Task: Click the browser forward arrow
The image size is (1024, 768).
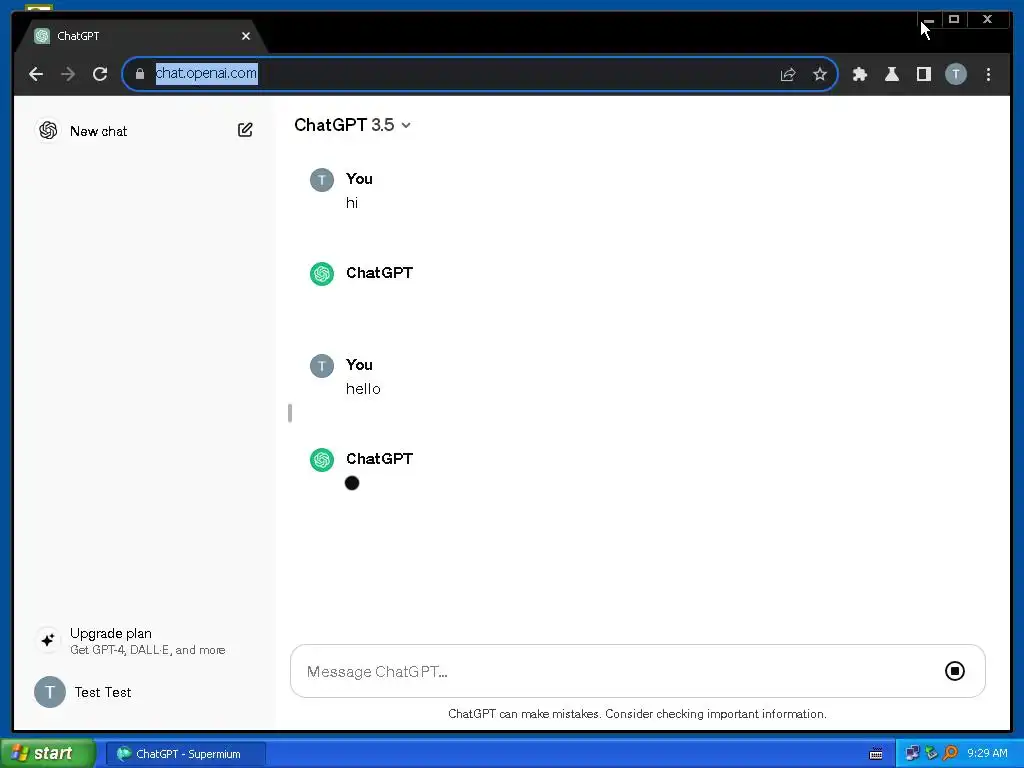Action: pos(68,74)
